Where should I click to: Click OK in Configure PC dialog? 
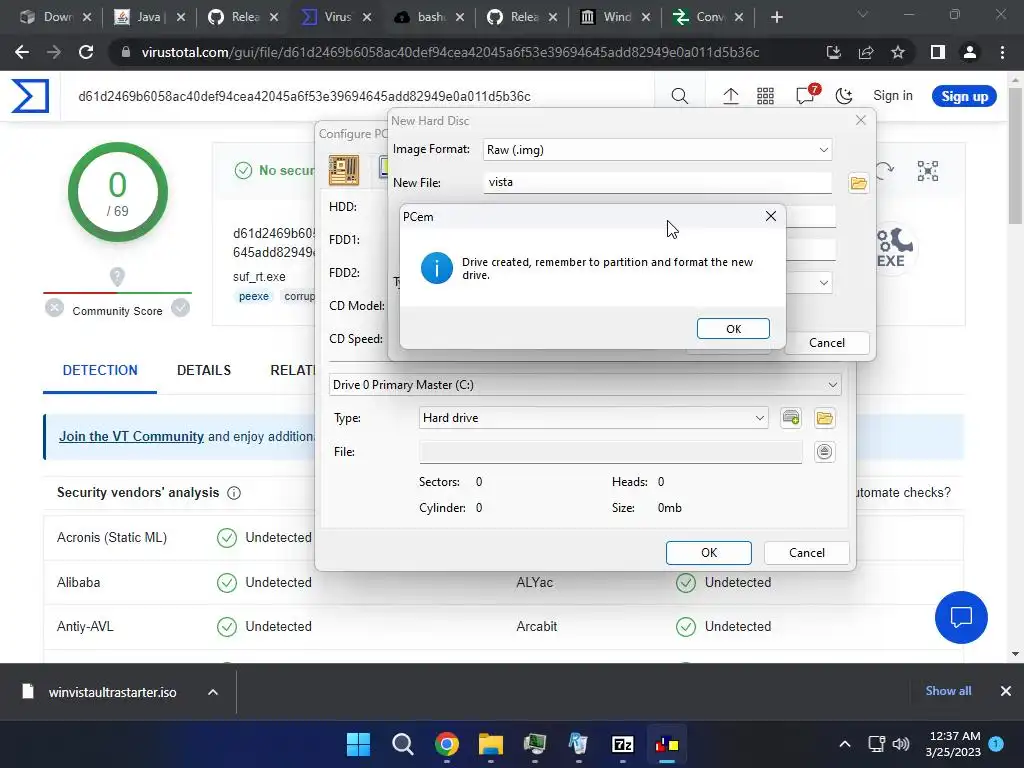click(x=709, y=552)
